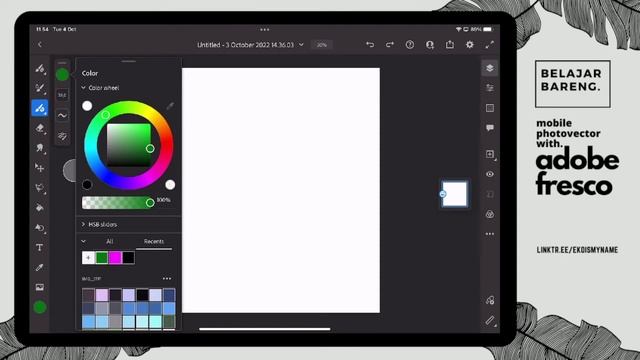The height and width of the screenshot is (360, 640).
Task: Open the Precision panel icon
Action: [490, 108]
